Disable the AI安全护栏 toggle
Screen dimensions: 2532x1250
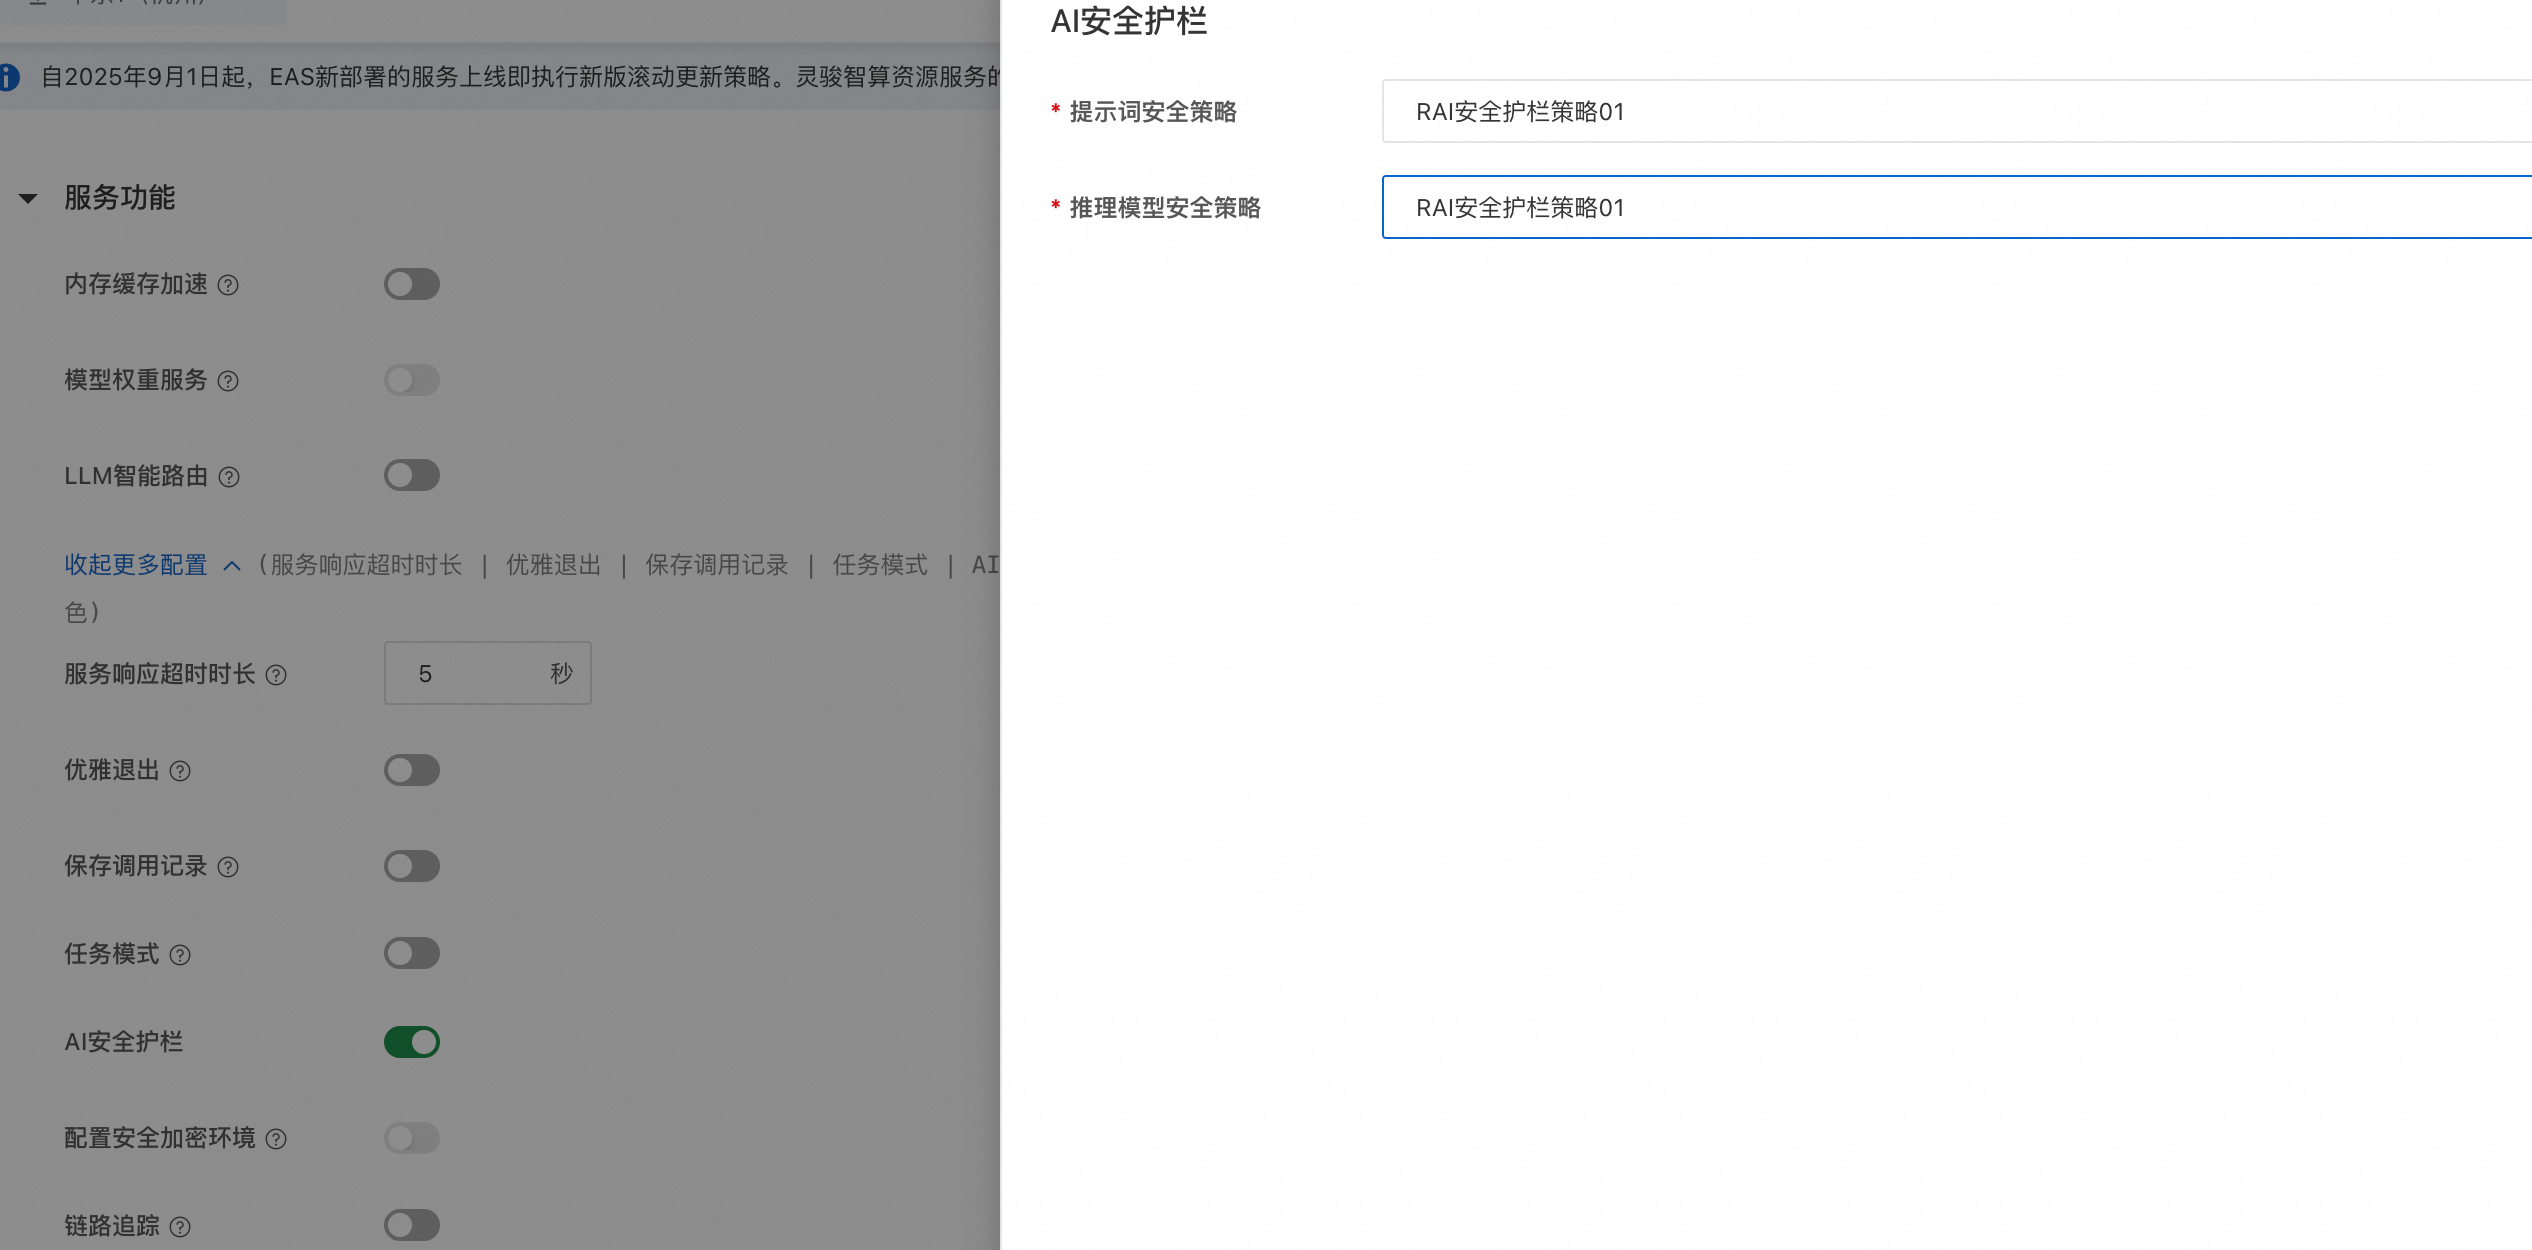click(411, 1042)
